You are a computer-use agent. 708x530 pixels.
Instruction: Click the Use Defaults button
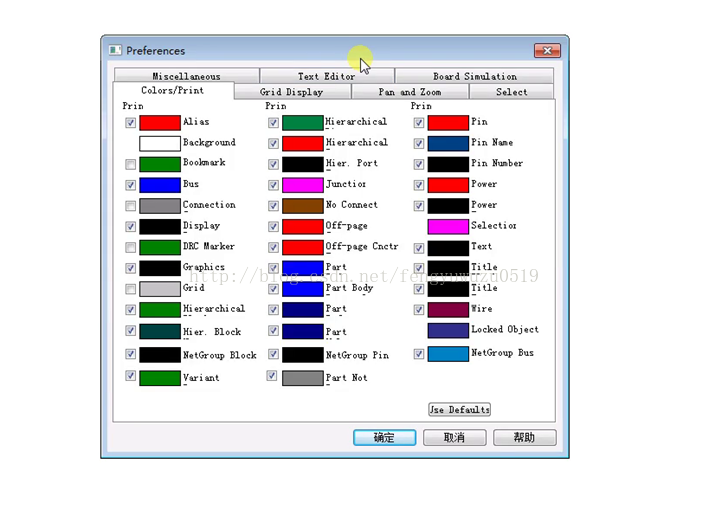459,409
